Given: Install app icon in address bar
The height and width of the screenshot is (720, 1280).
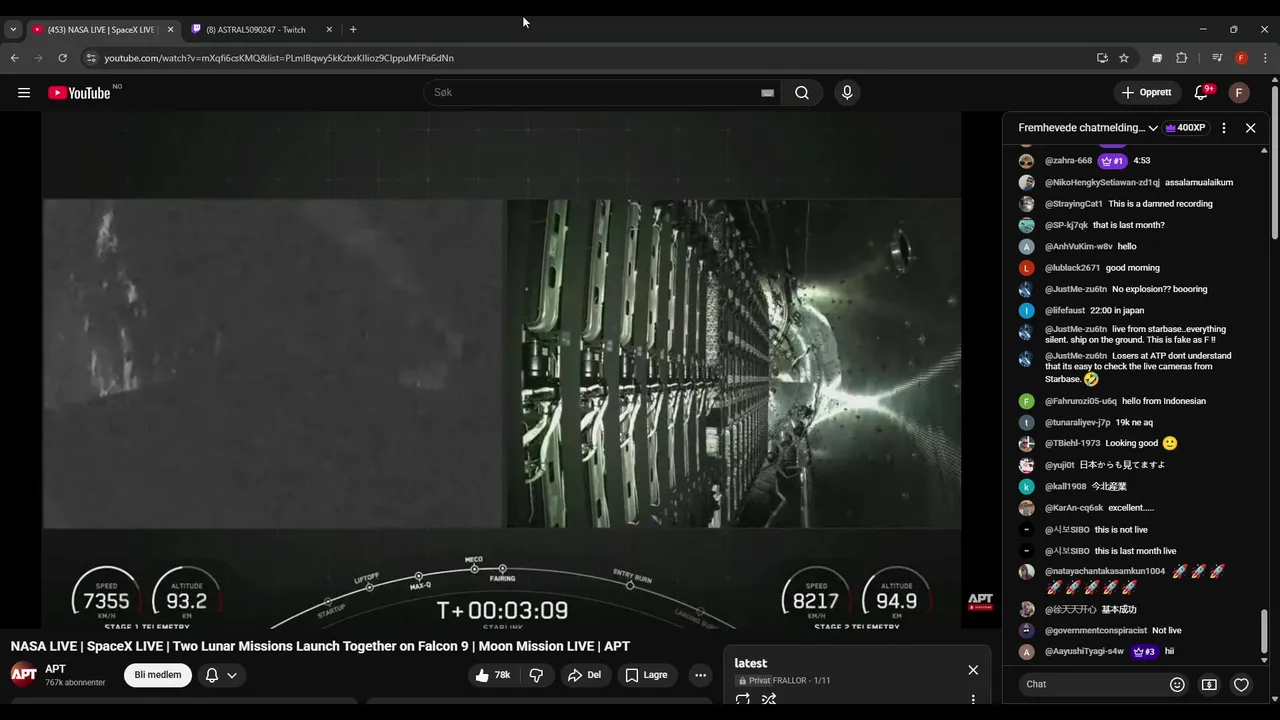Looking at the screenshot, I should click(1102, 58).
